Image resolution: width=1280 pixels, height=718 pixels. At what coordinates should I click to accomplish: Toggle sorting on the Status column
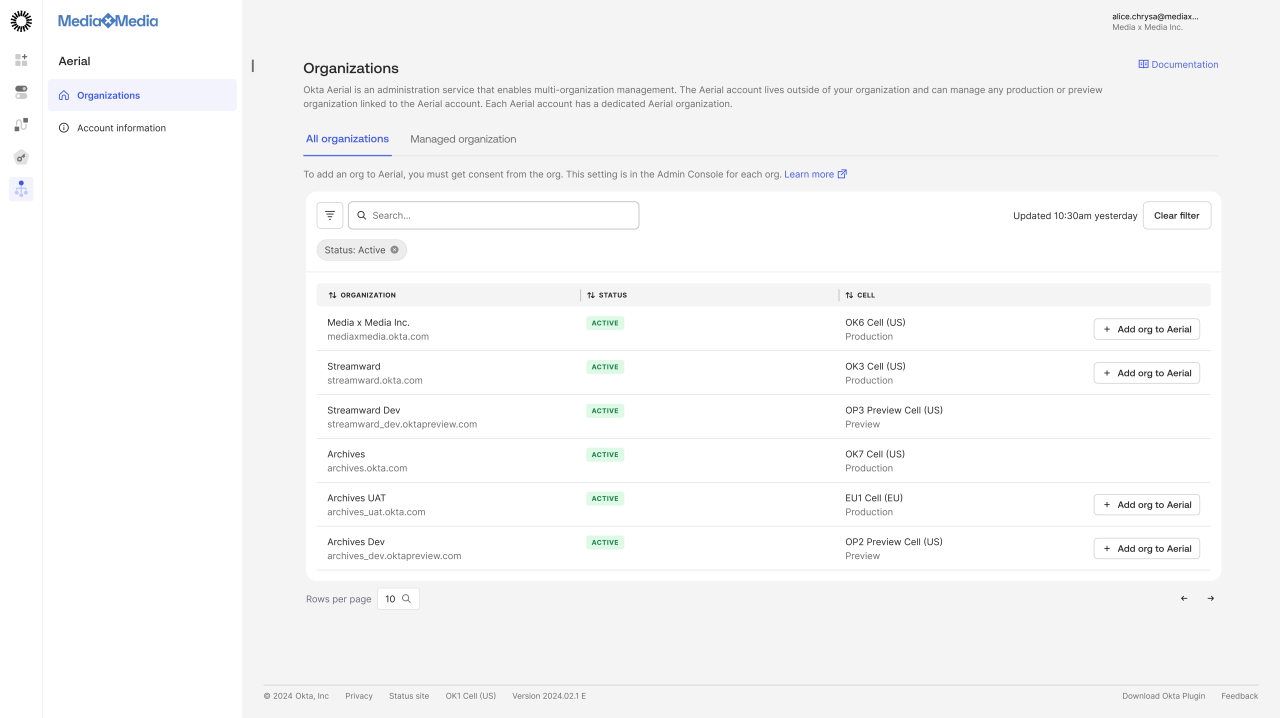(592, 295)
